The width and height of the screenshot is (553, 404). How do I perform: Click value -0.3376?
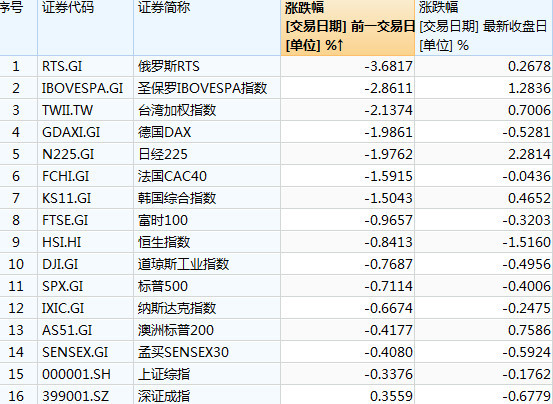tap(388, 374)
